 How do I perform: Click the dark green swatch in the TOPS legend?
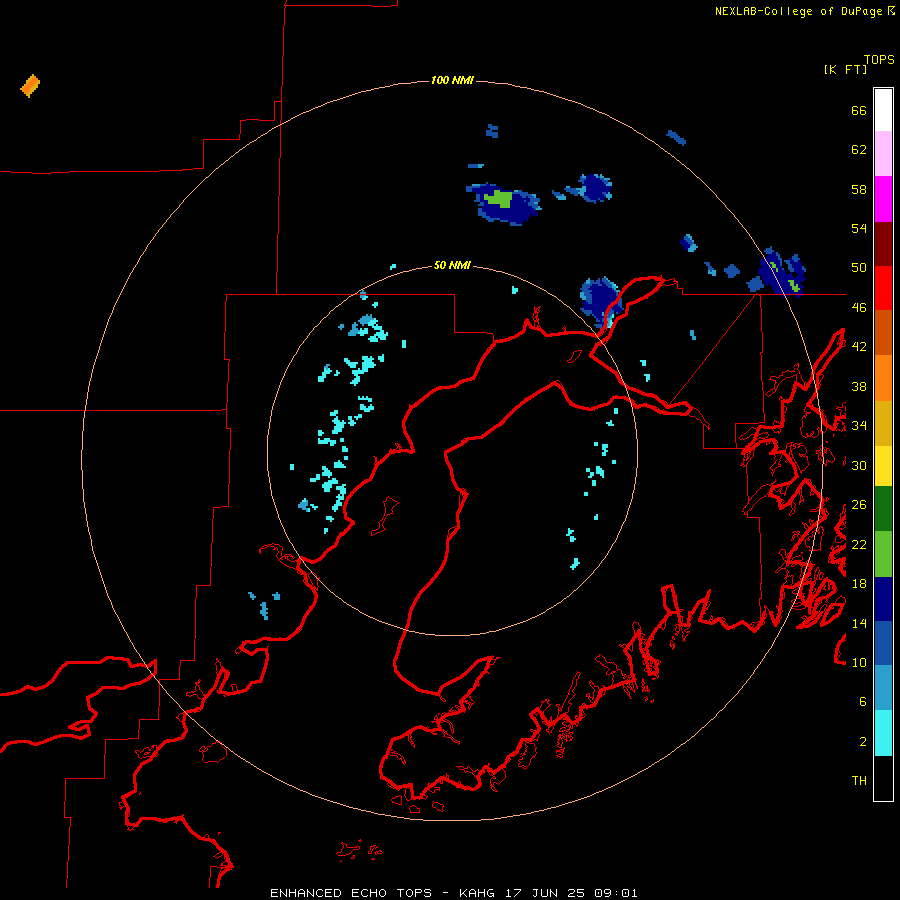coord(883,509)
